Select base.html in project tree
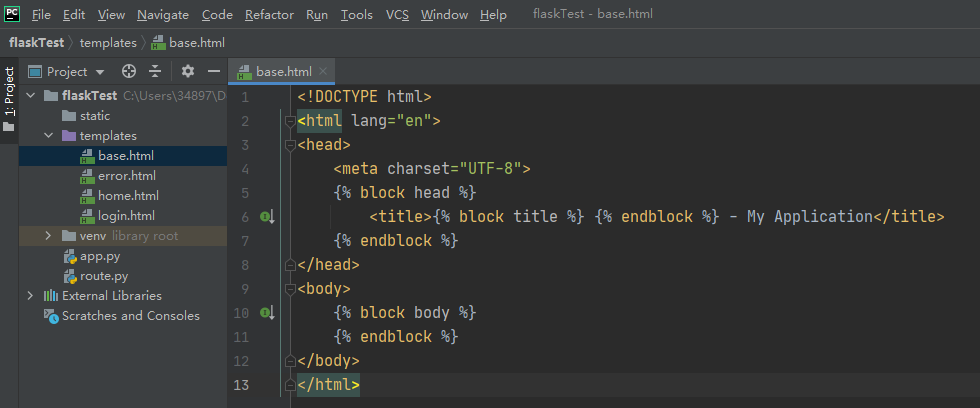Screen dimensions: 980x408 coord(123,156)
